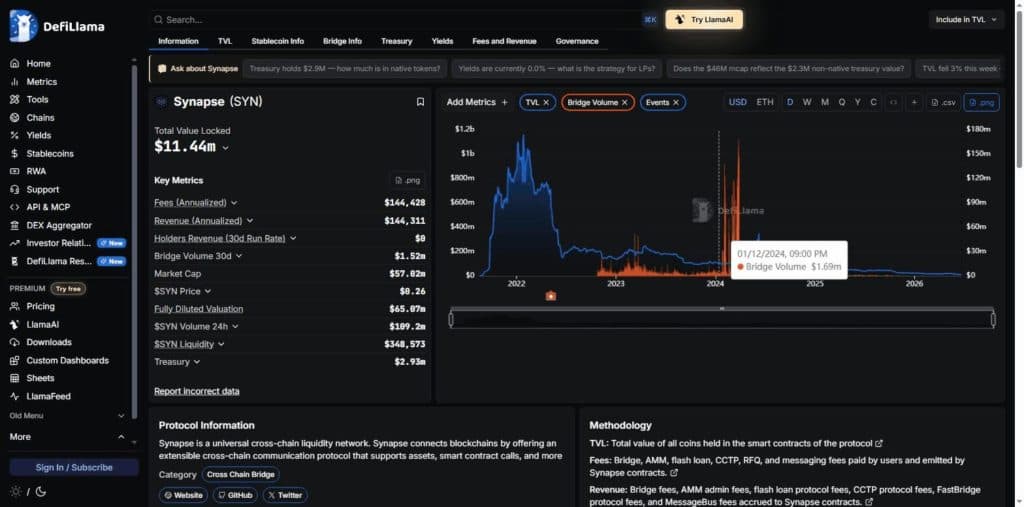This screenshot has height=507, width=1024.
Task: Click the Try LlamaAI button
Action: coord(704,20)
